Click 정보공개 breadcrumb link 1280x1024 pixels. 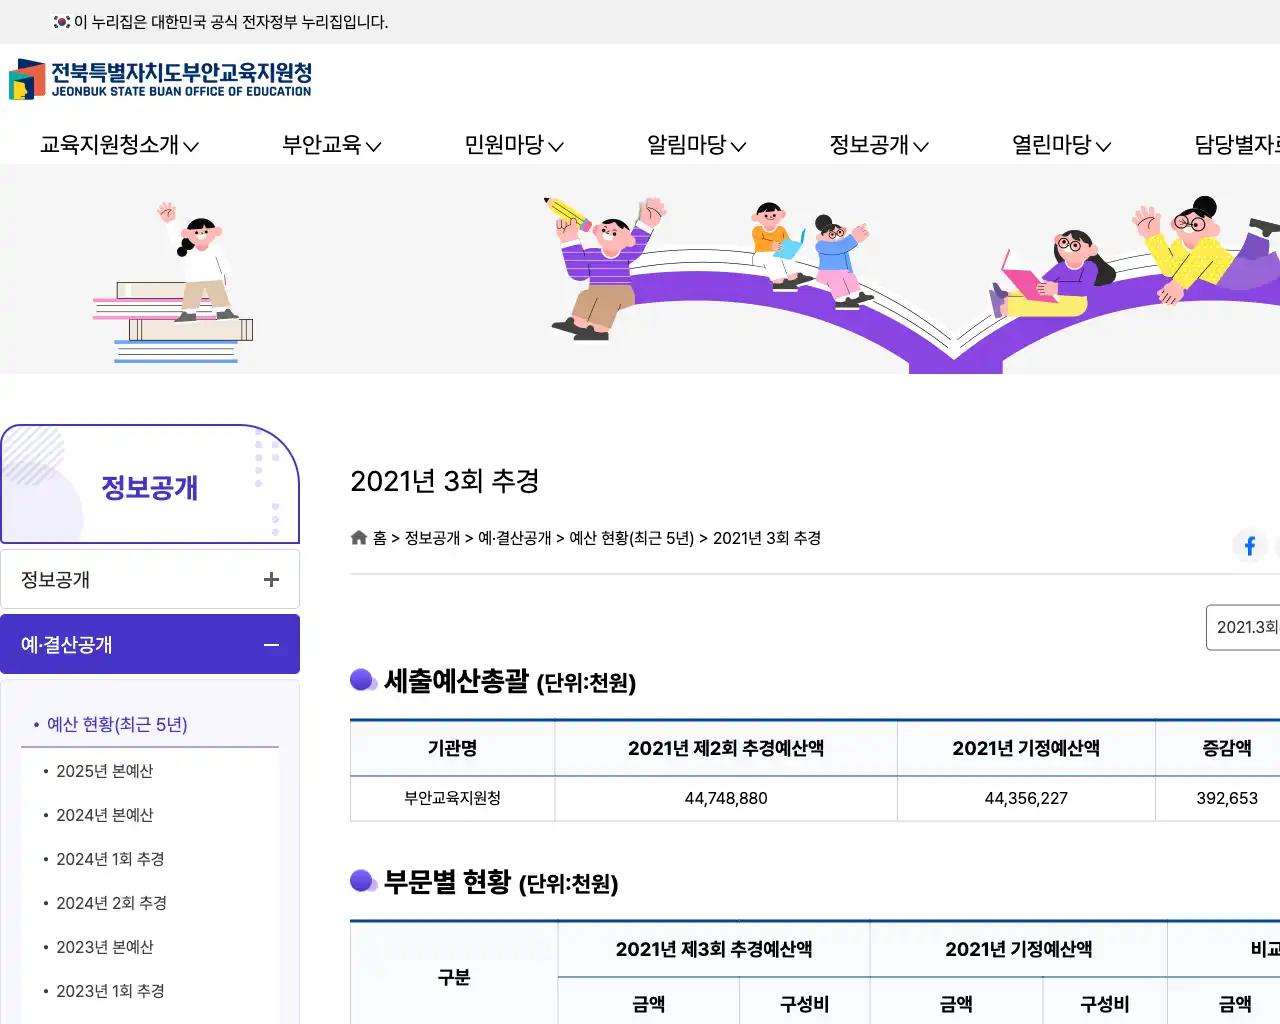click(x=432, y=538)
